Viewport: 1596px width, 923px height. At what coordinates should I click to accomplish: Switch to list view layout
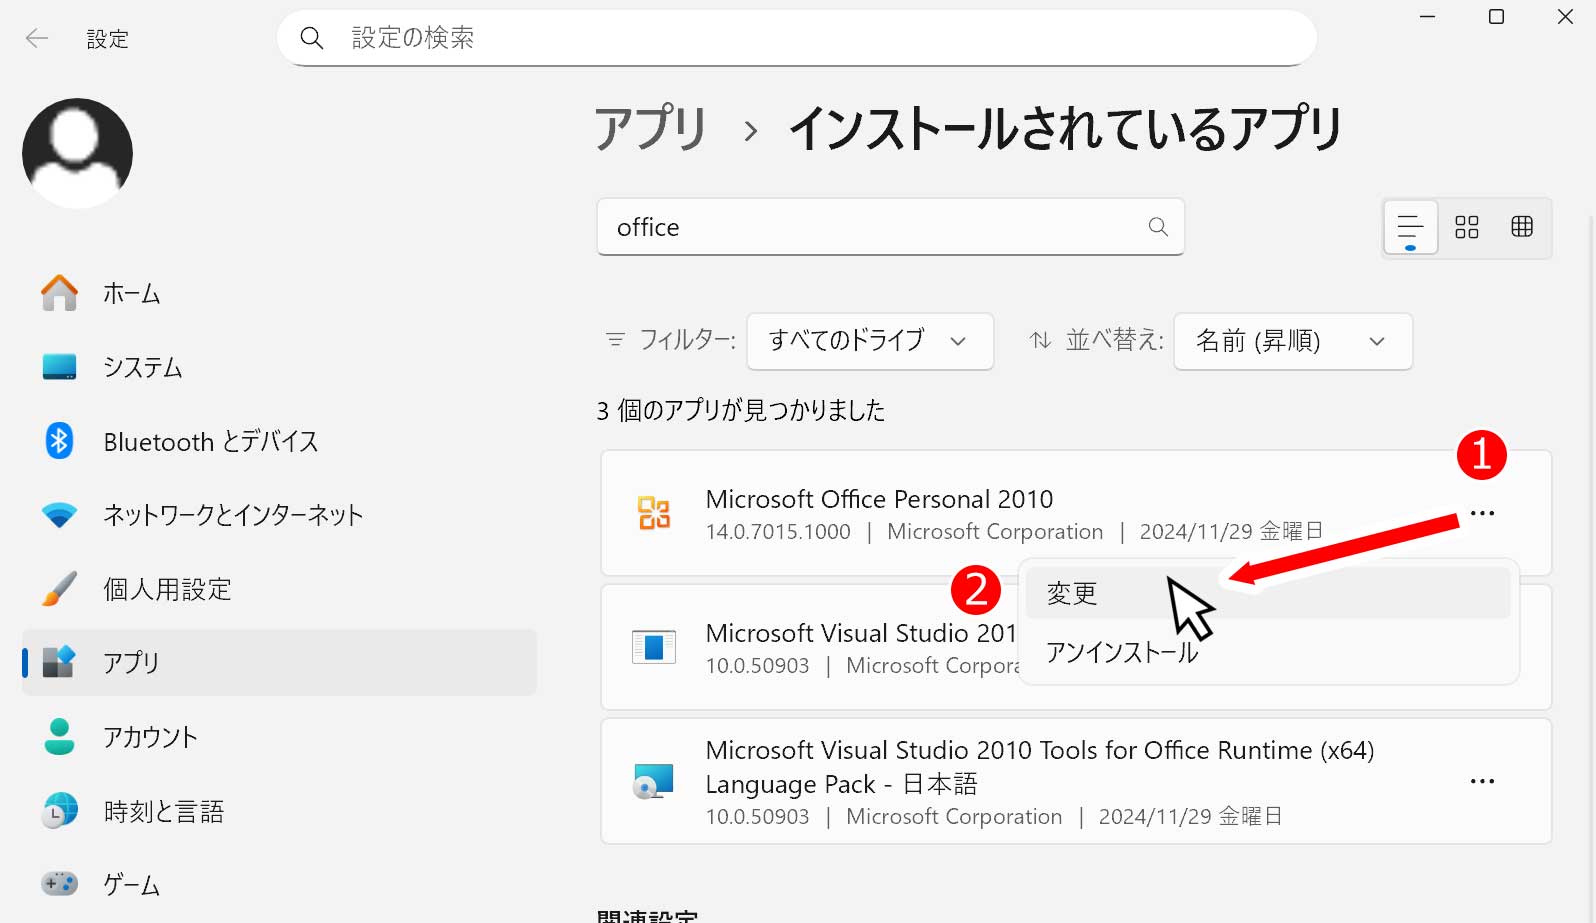(1410, 227)
